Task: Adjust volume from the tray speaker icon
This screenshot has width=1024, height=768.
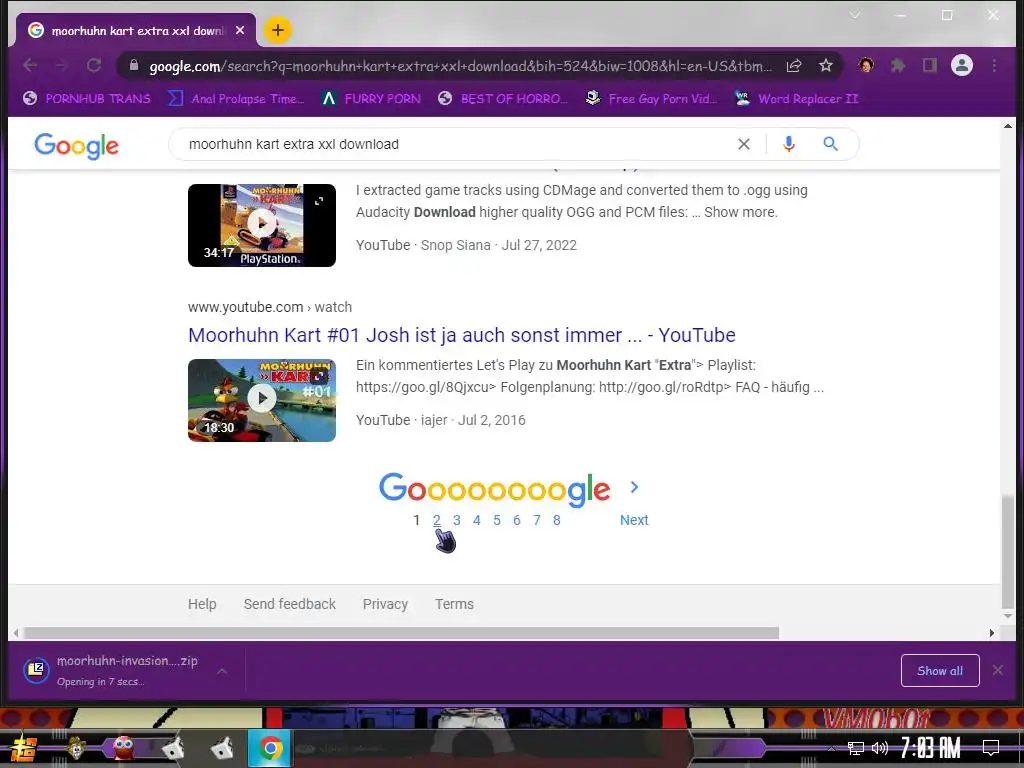Action: point(880,748)
